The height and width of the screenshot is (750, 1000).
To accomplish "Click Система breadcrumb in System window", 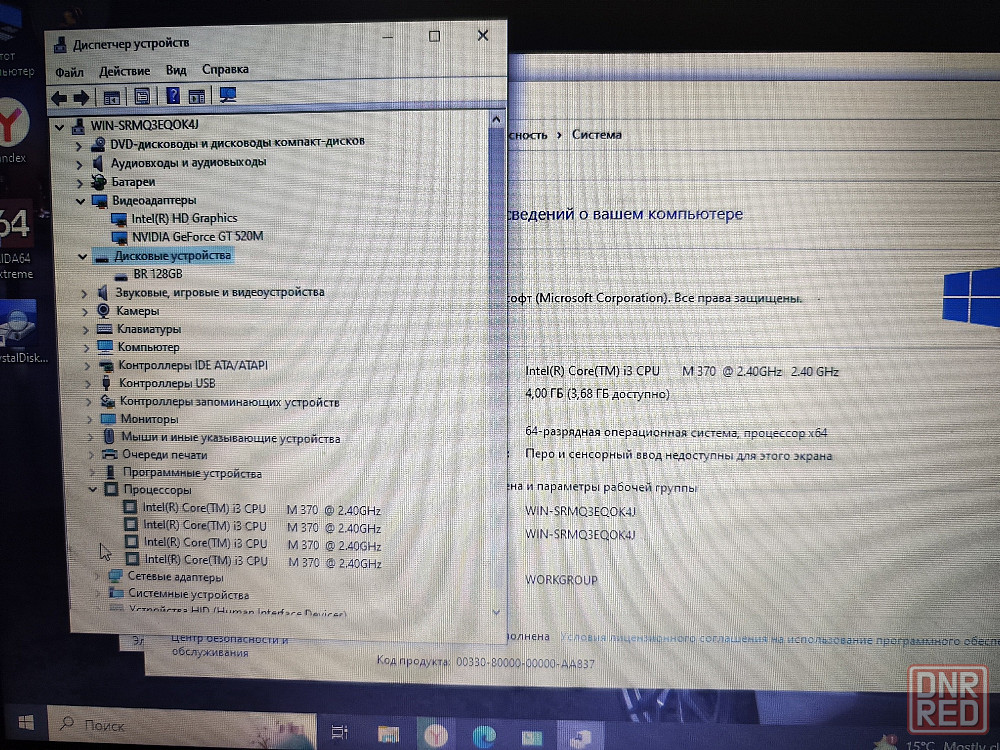I will click(x=596, y=135).
